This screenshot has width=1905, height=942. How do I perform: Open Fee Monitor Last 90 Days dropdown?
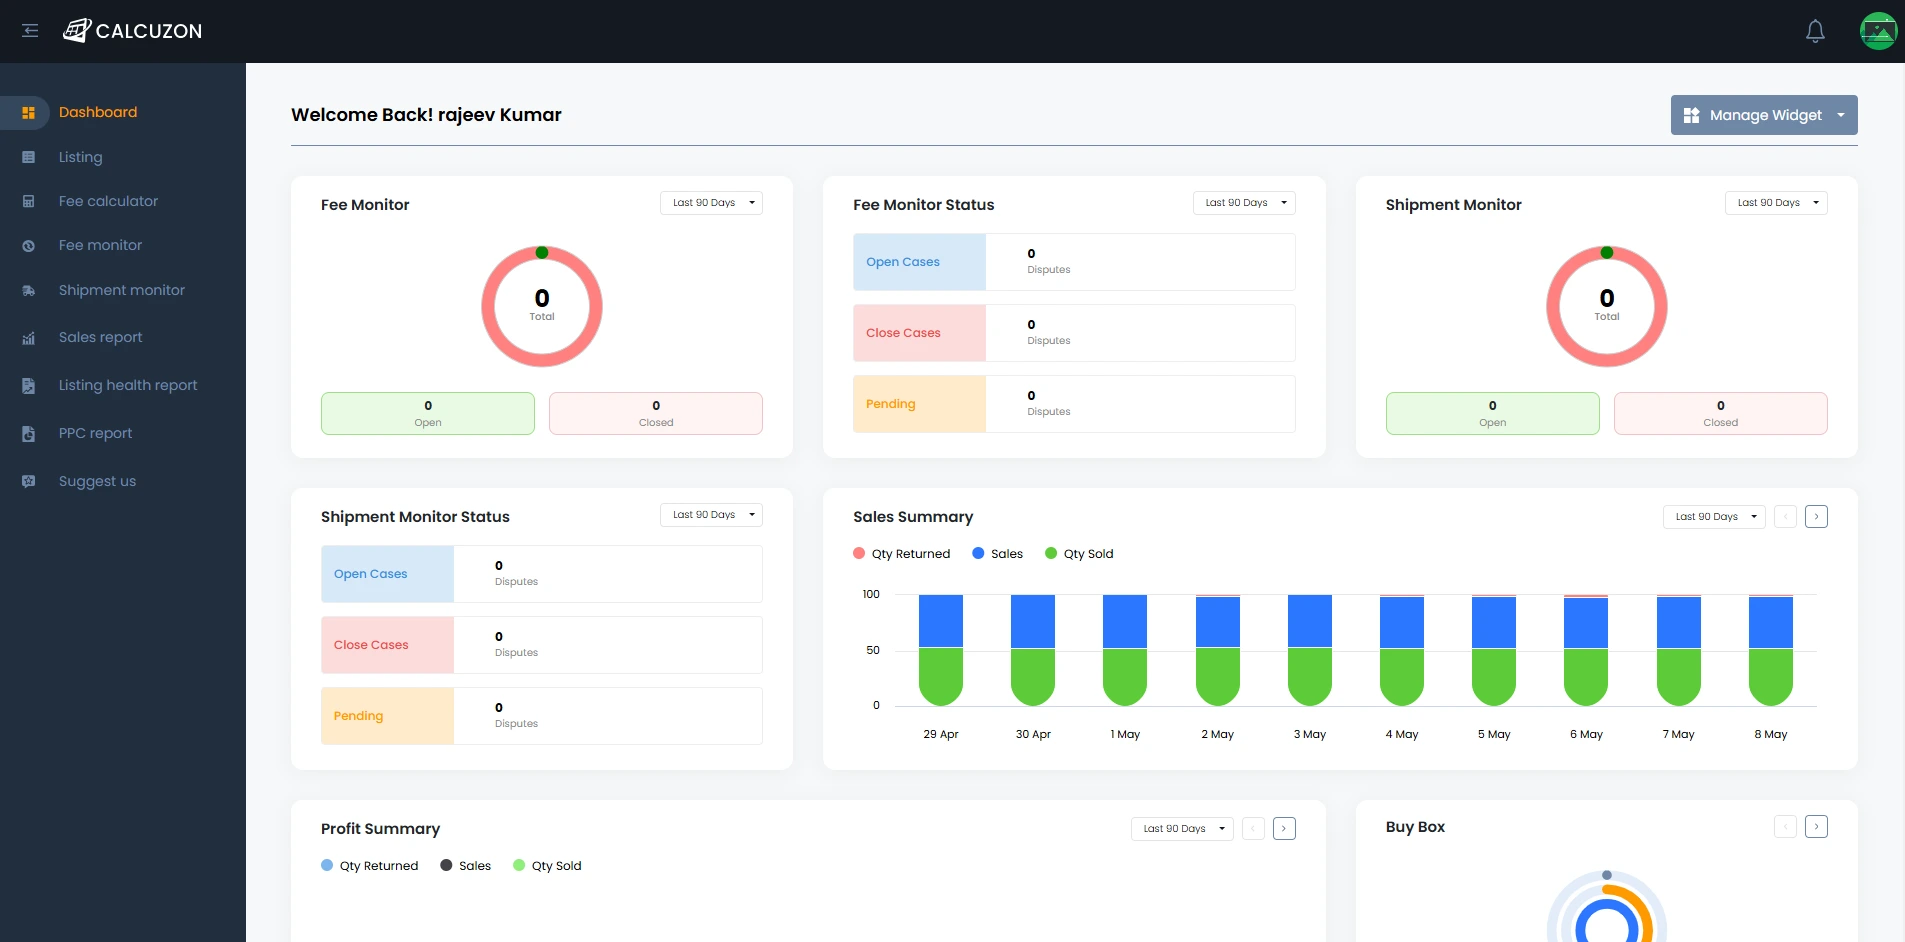pos(711,203)
